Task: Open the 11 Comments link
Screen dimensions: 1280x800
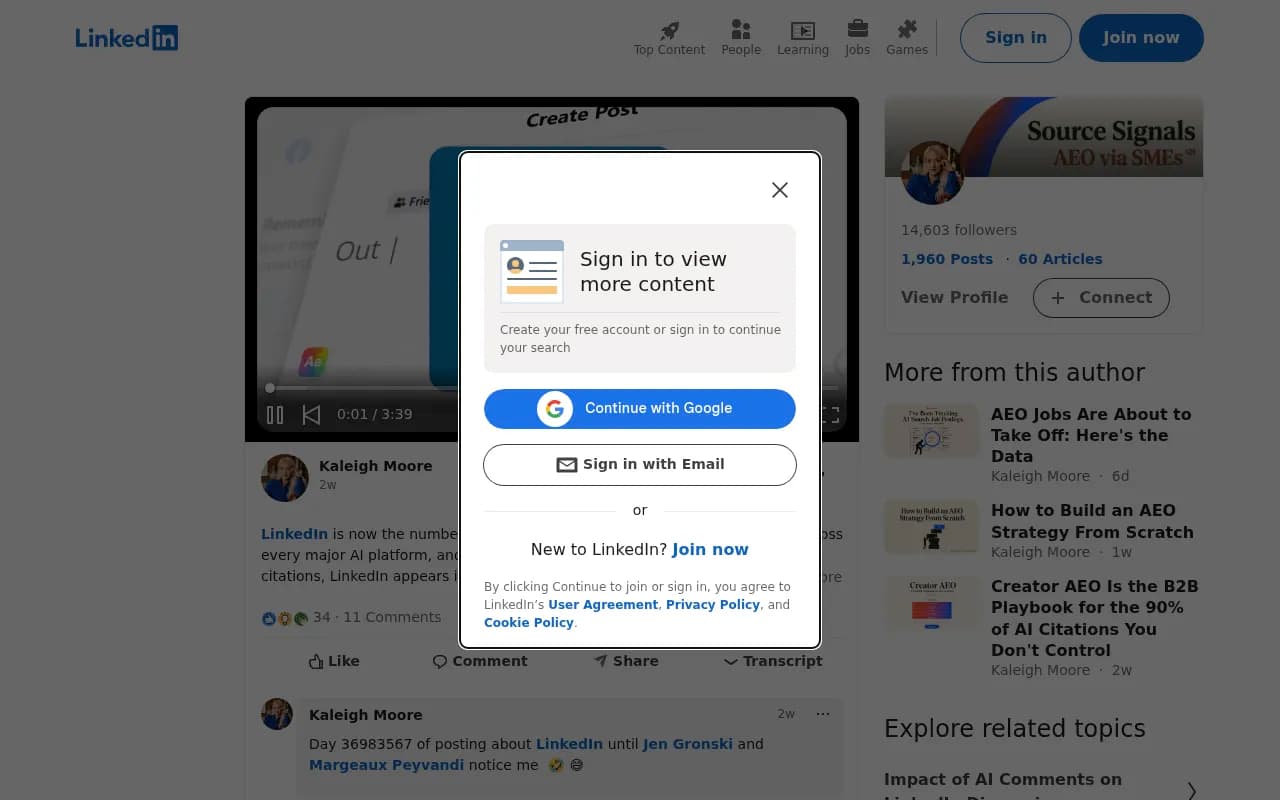Action: click(392, 618)
